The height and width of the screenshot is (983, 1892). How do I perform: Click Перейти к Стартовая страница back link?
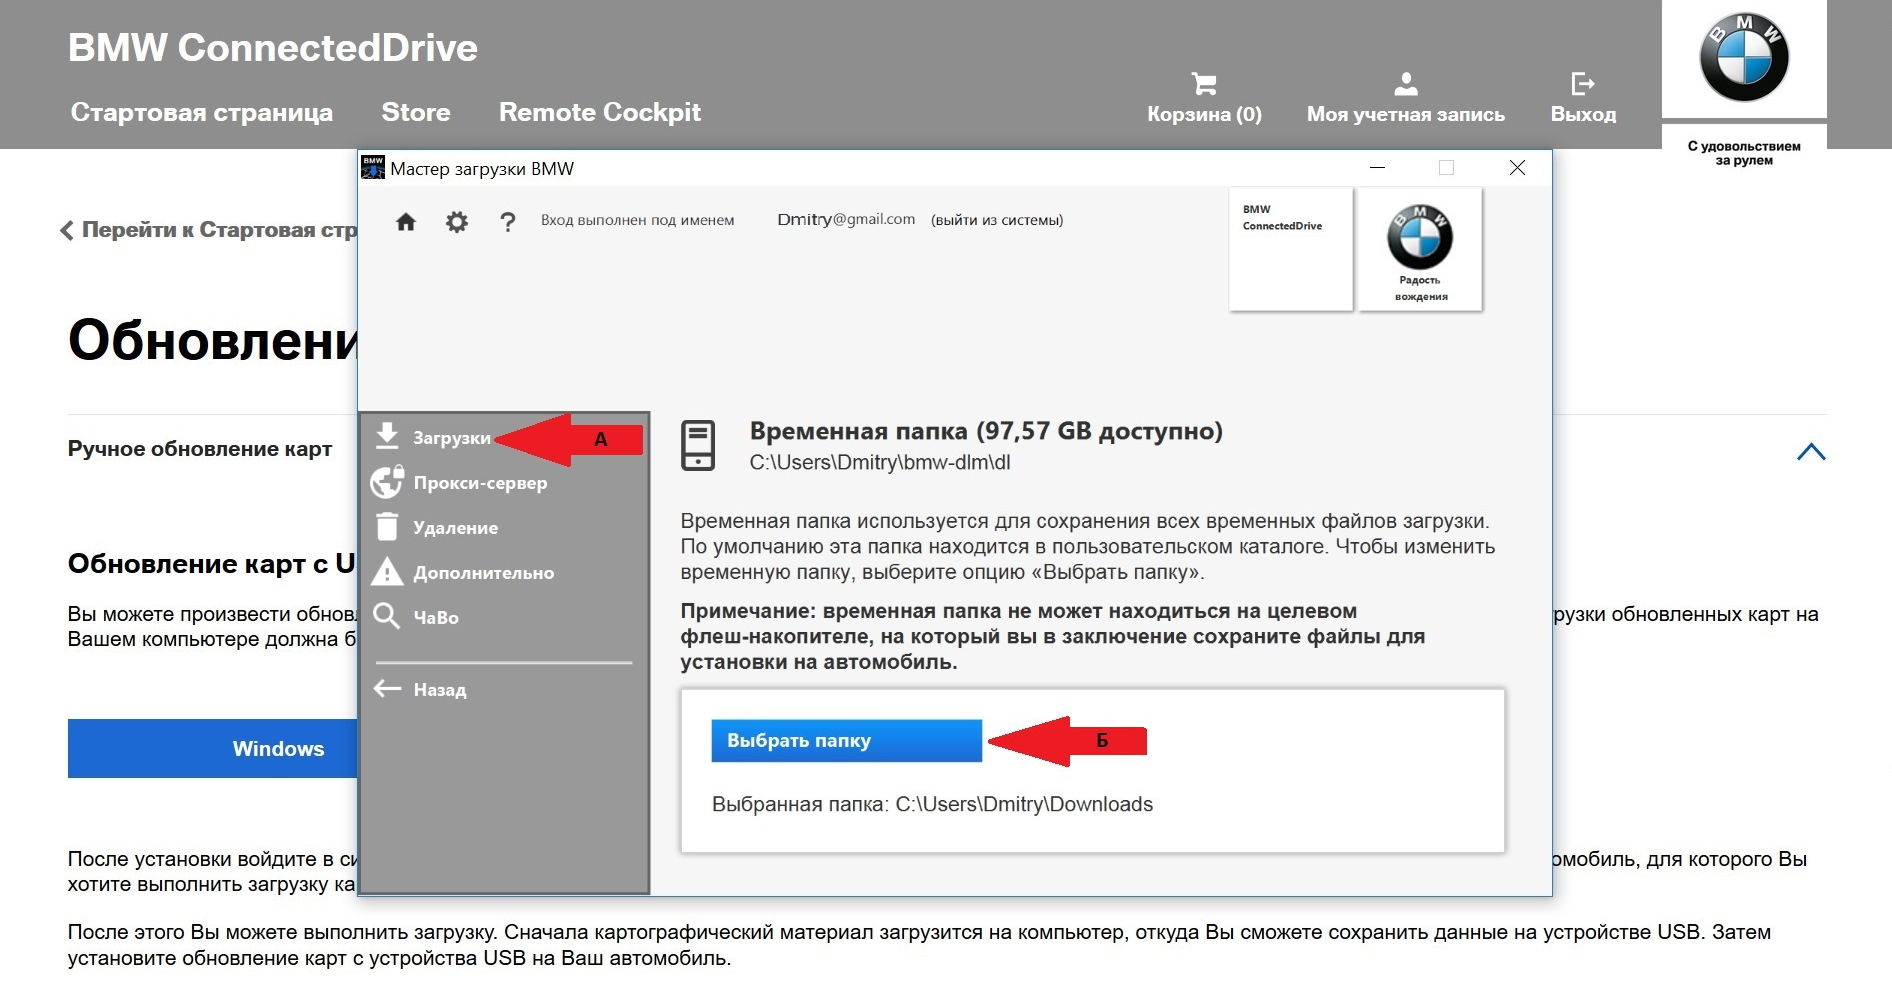tap(209, 230)
